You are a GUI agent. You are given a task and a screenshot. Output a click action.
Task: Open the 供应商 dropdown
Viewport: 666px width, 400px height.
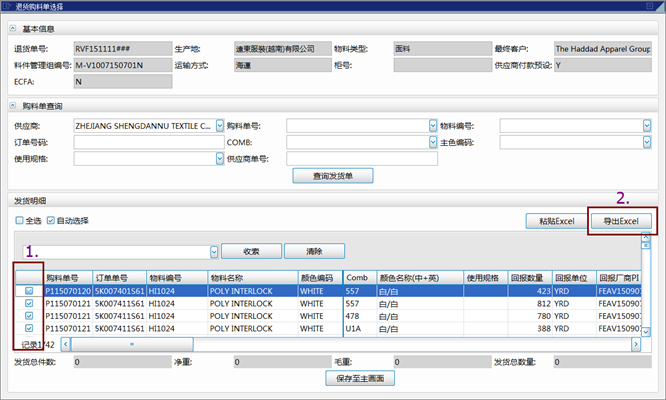click(x=218, y=127)
